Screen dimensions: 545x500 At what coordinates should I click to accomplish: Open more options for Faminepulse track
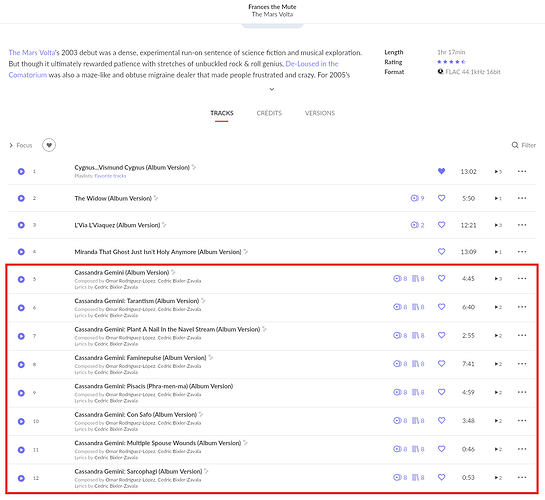(x=522, y=364)
